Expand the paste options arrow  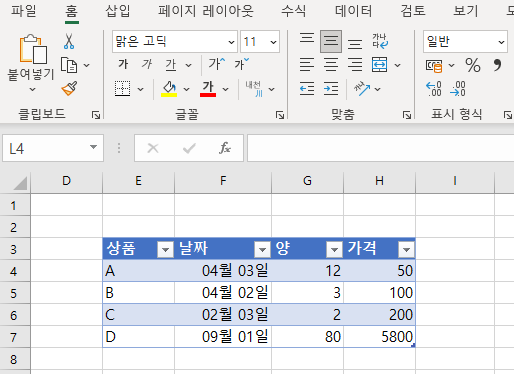[x=32, y=89]
